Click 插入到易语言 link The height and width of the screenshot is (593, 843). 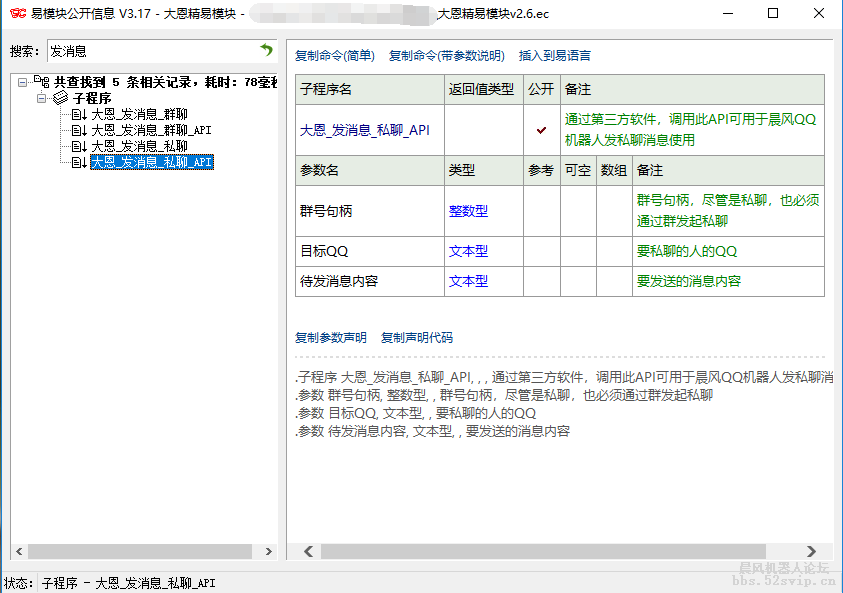(554, 56)
